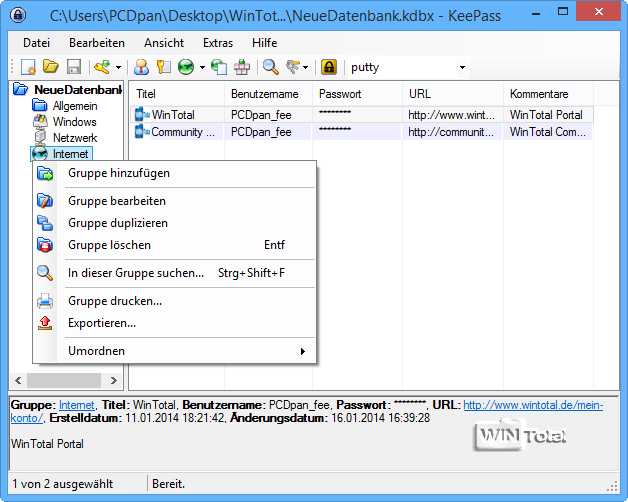Open the Internet group link in details
This screenshot has width=628, height=502.
(x=76, y=405)
